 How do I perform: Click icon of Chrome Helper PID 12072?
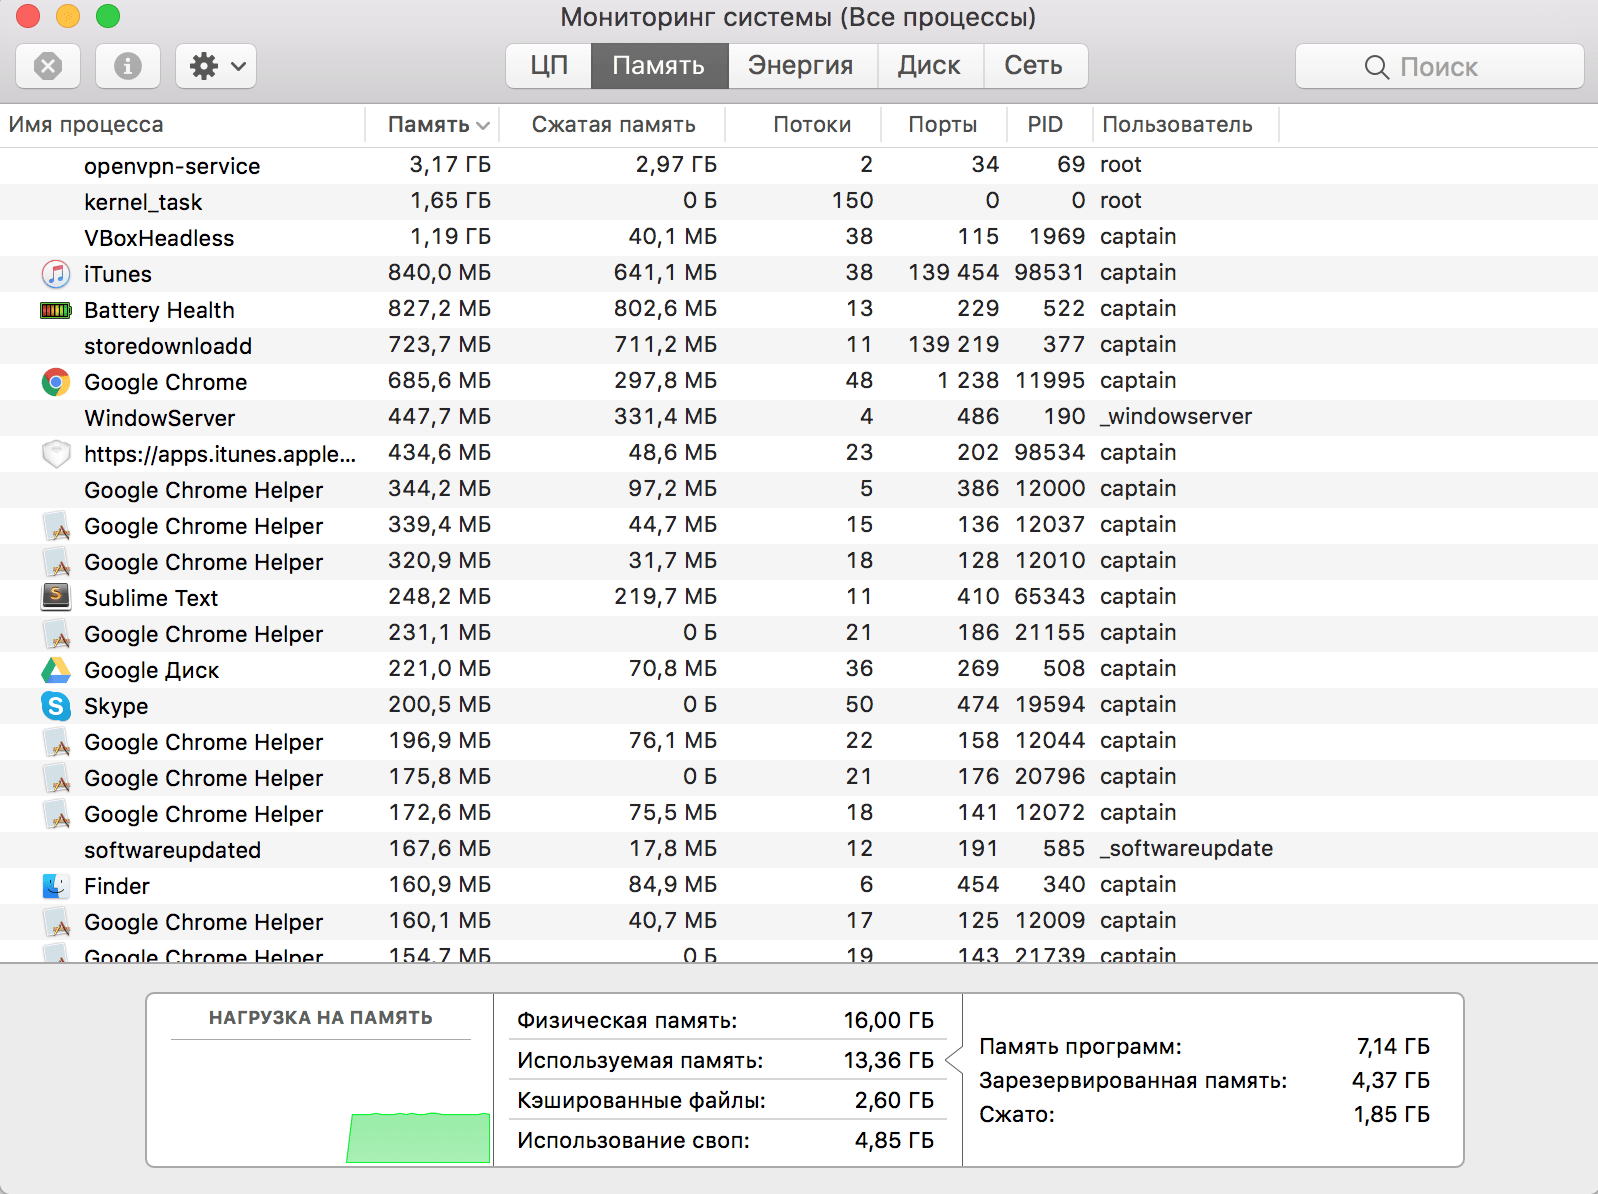pos(57,814)
